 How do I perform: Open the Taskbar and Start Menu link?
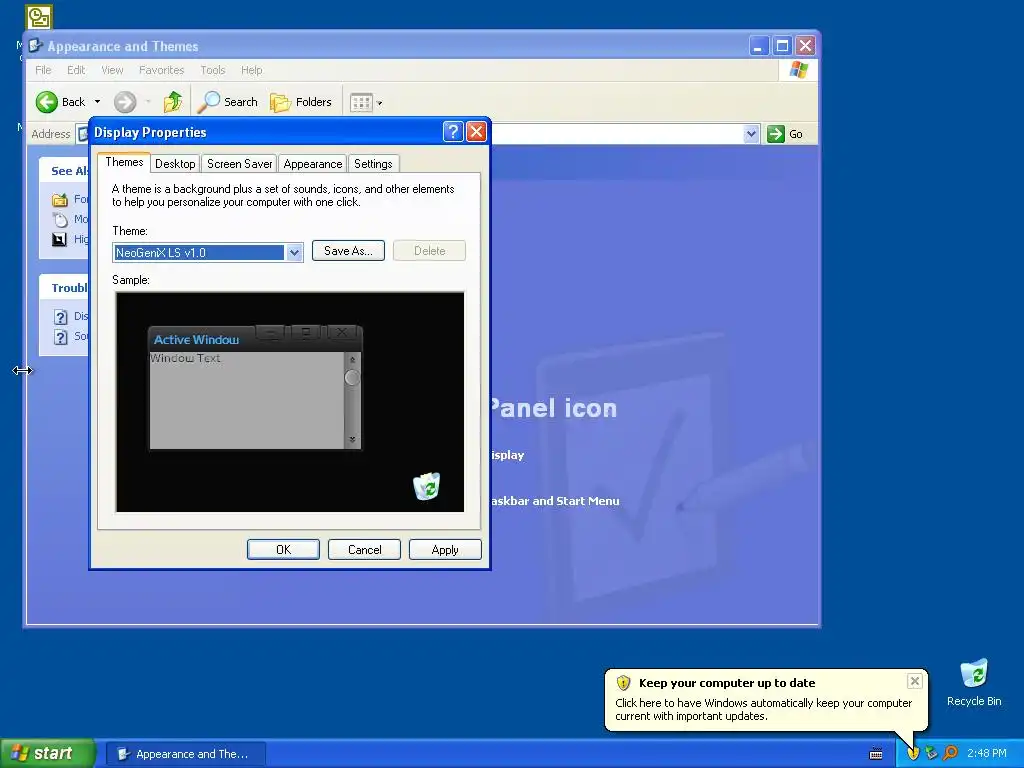pyautogui.click(x=554, y=501)
